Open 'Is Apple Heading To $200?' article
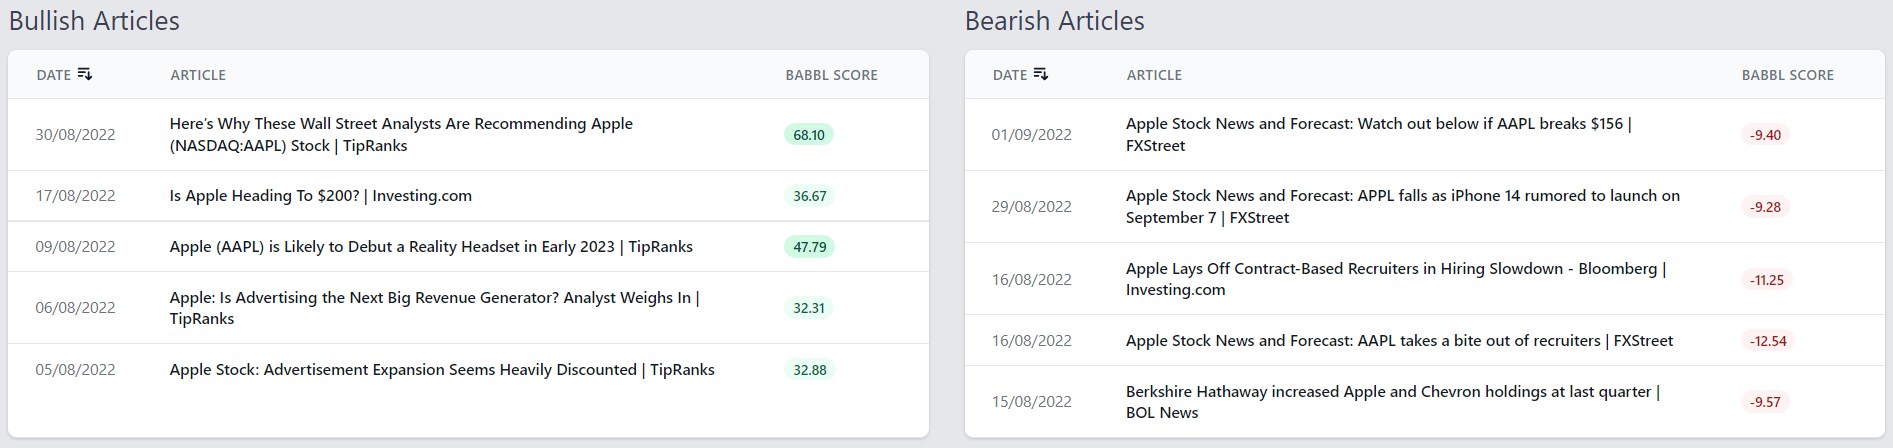This screenshot has height=448, width=1893. (321, 196)
